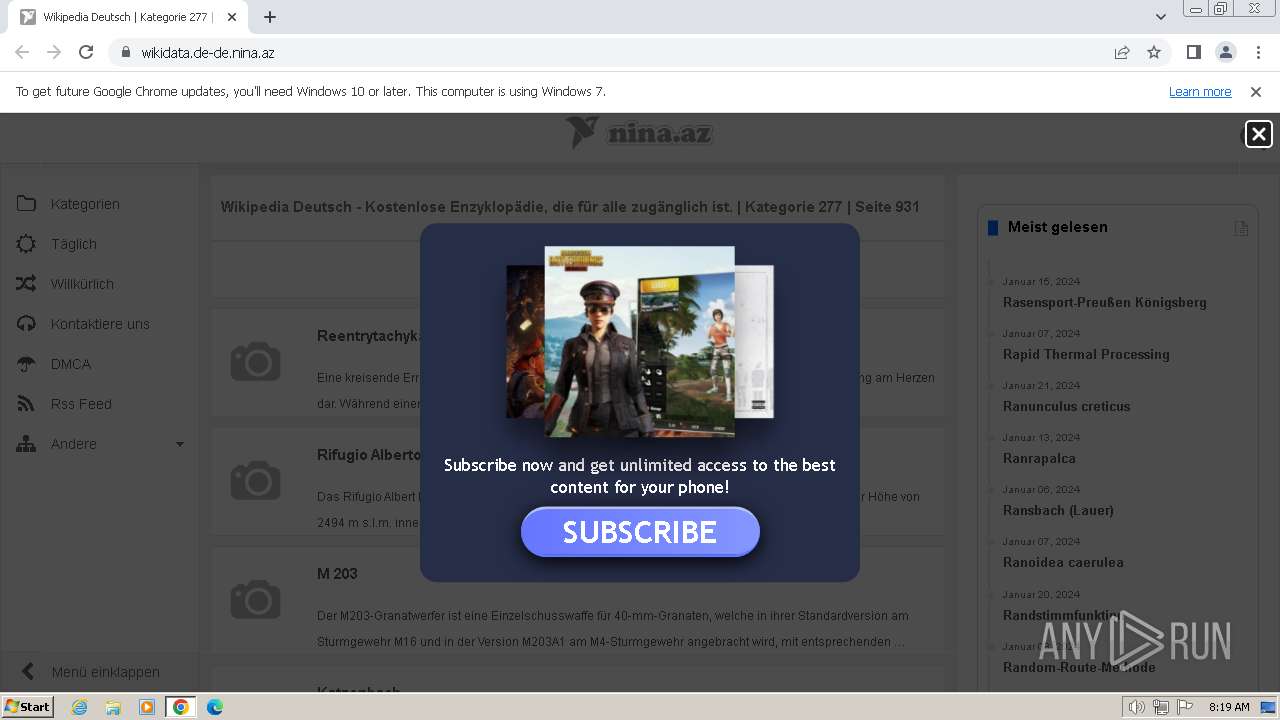Image resolution: width=1280 pixels, height=720 pixels.
Task: Open the Rss Feed menu item
Action: [81, 404]
